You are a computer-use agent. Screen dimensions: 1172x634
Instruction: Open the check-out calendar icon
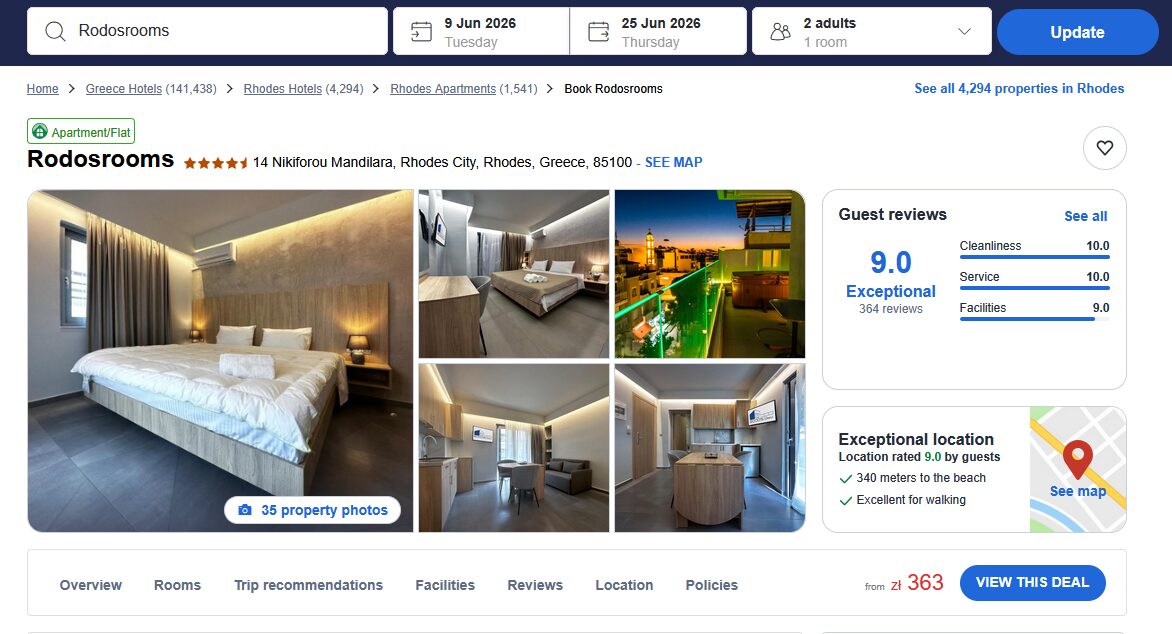[x=599, y=31]
